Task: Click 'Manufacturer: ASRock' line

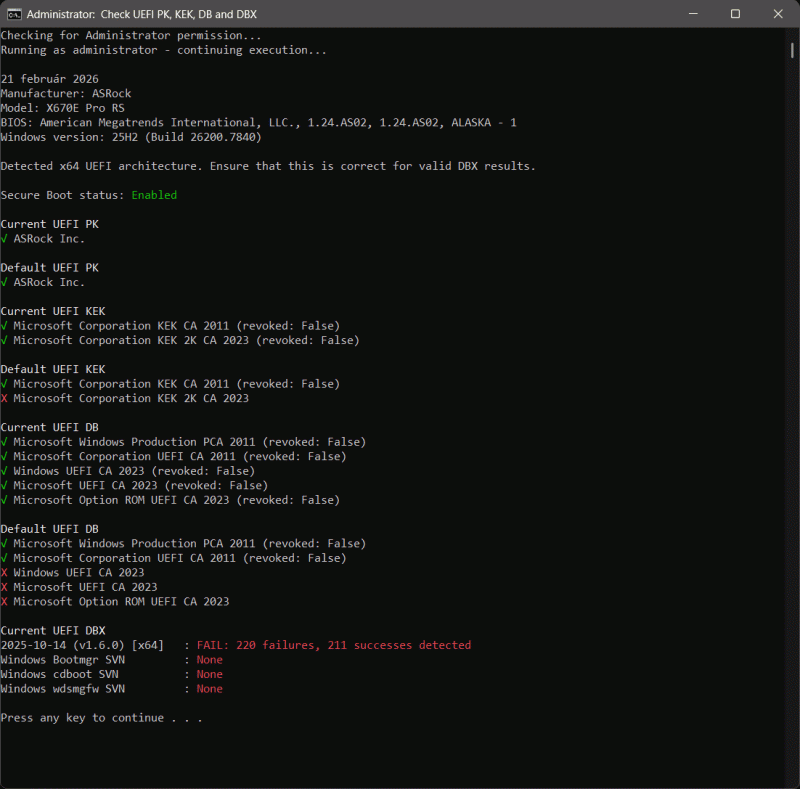Action: pos(66,94)
